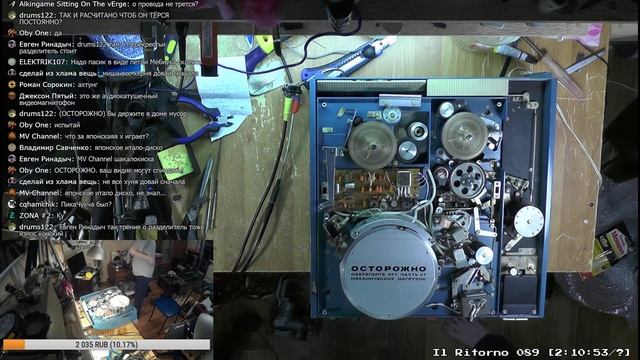Select message 'не все хуня довай сначала'
640x360 pixels.
[x=144, y=182]
